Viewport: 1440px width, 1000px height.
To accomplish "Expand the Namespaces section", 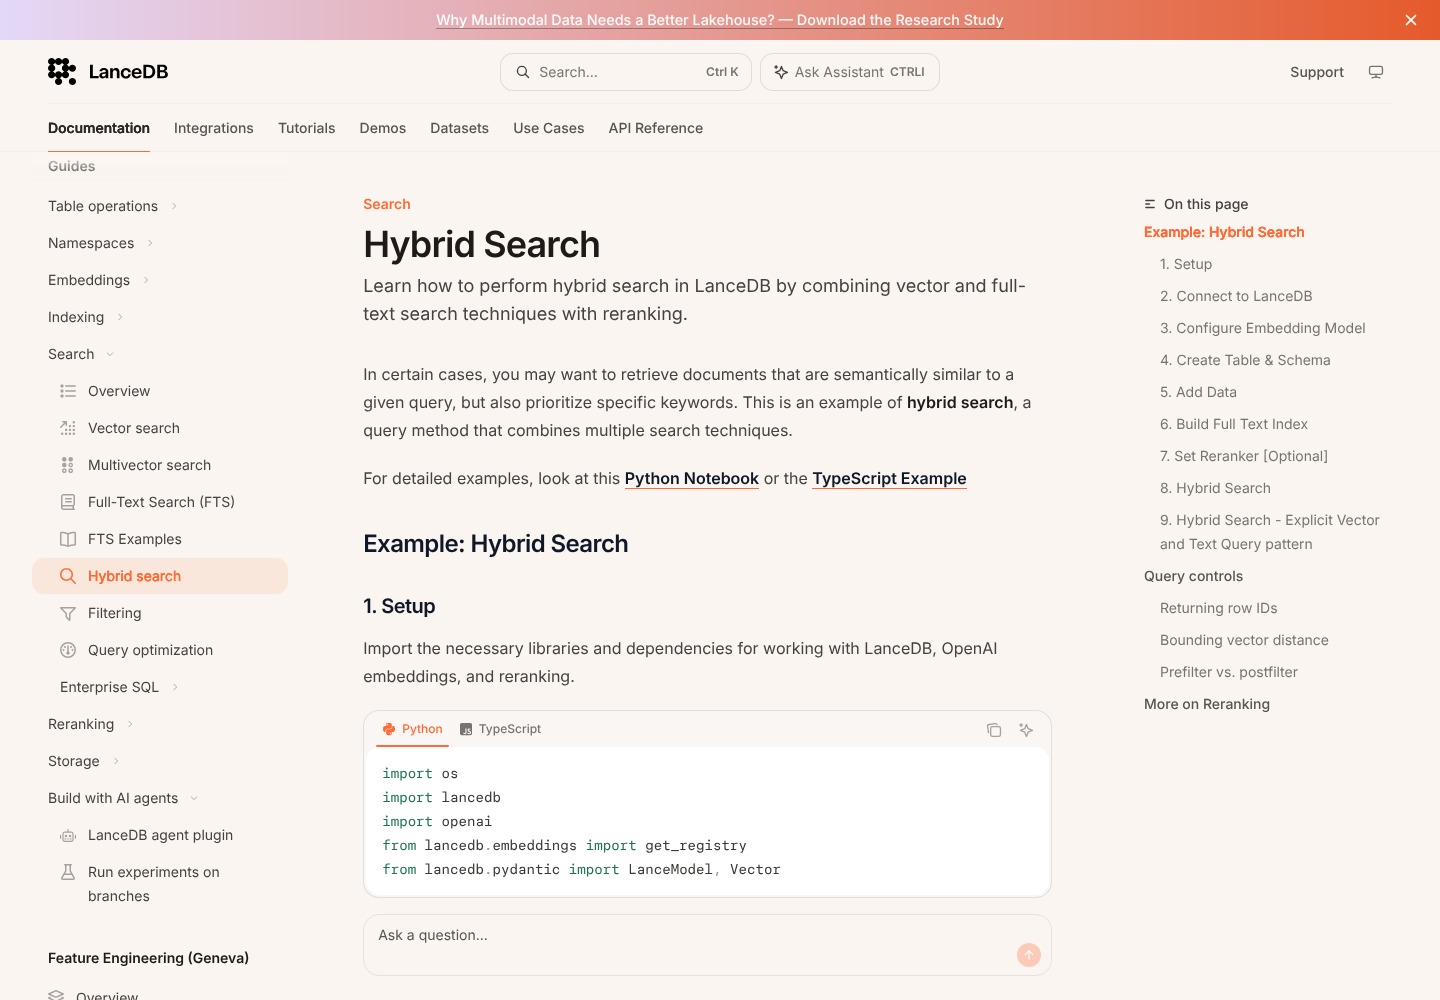I will tap(150, 243).
